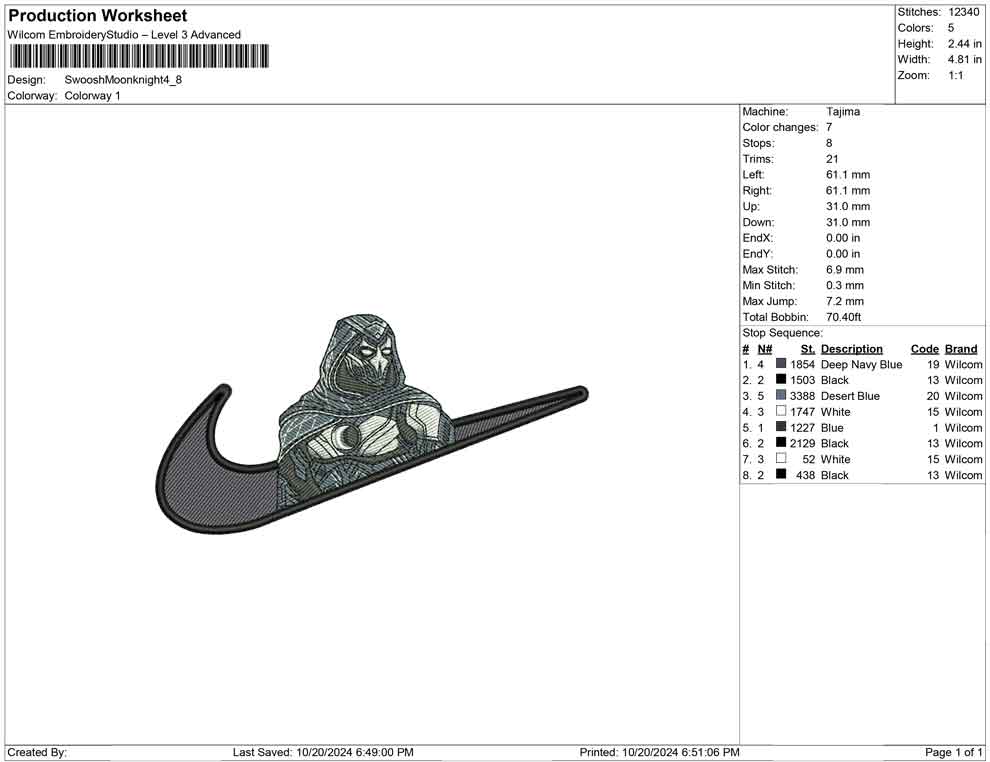Select the 'Desert Blue' description text
The height and width of the screenshot is (762, 990).
850,396
